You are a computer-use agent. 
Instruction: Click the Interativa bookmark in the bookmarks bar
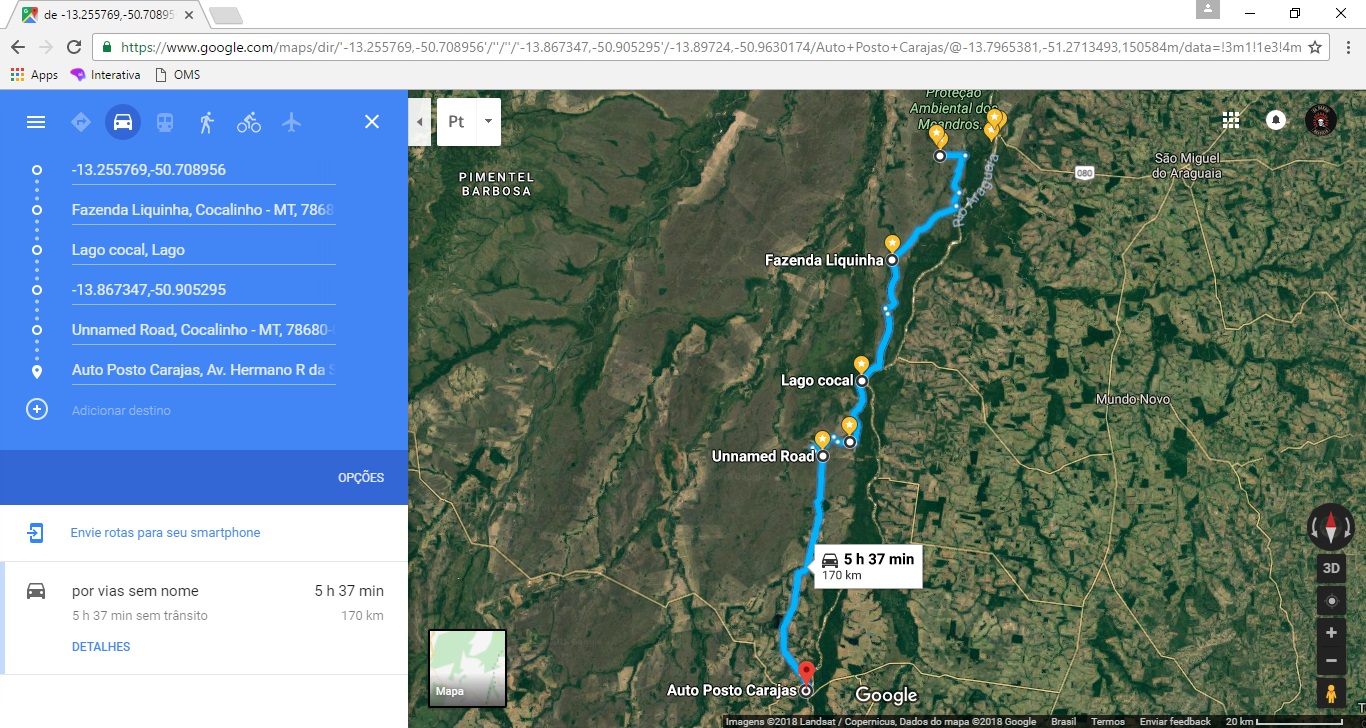pyautogui.click(x=105, y=75)
